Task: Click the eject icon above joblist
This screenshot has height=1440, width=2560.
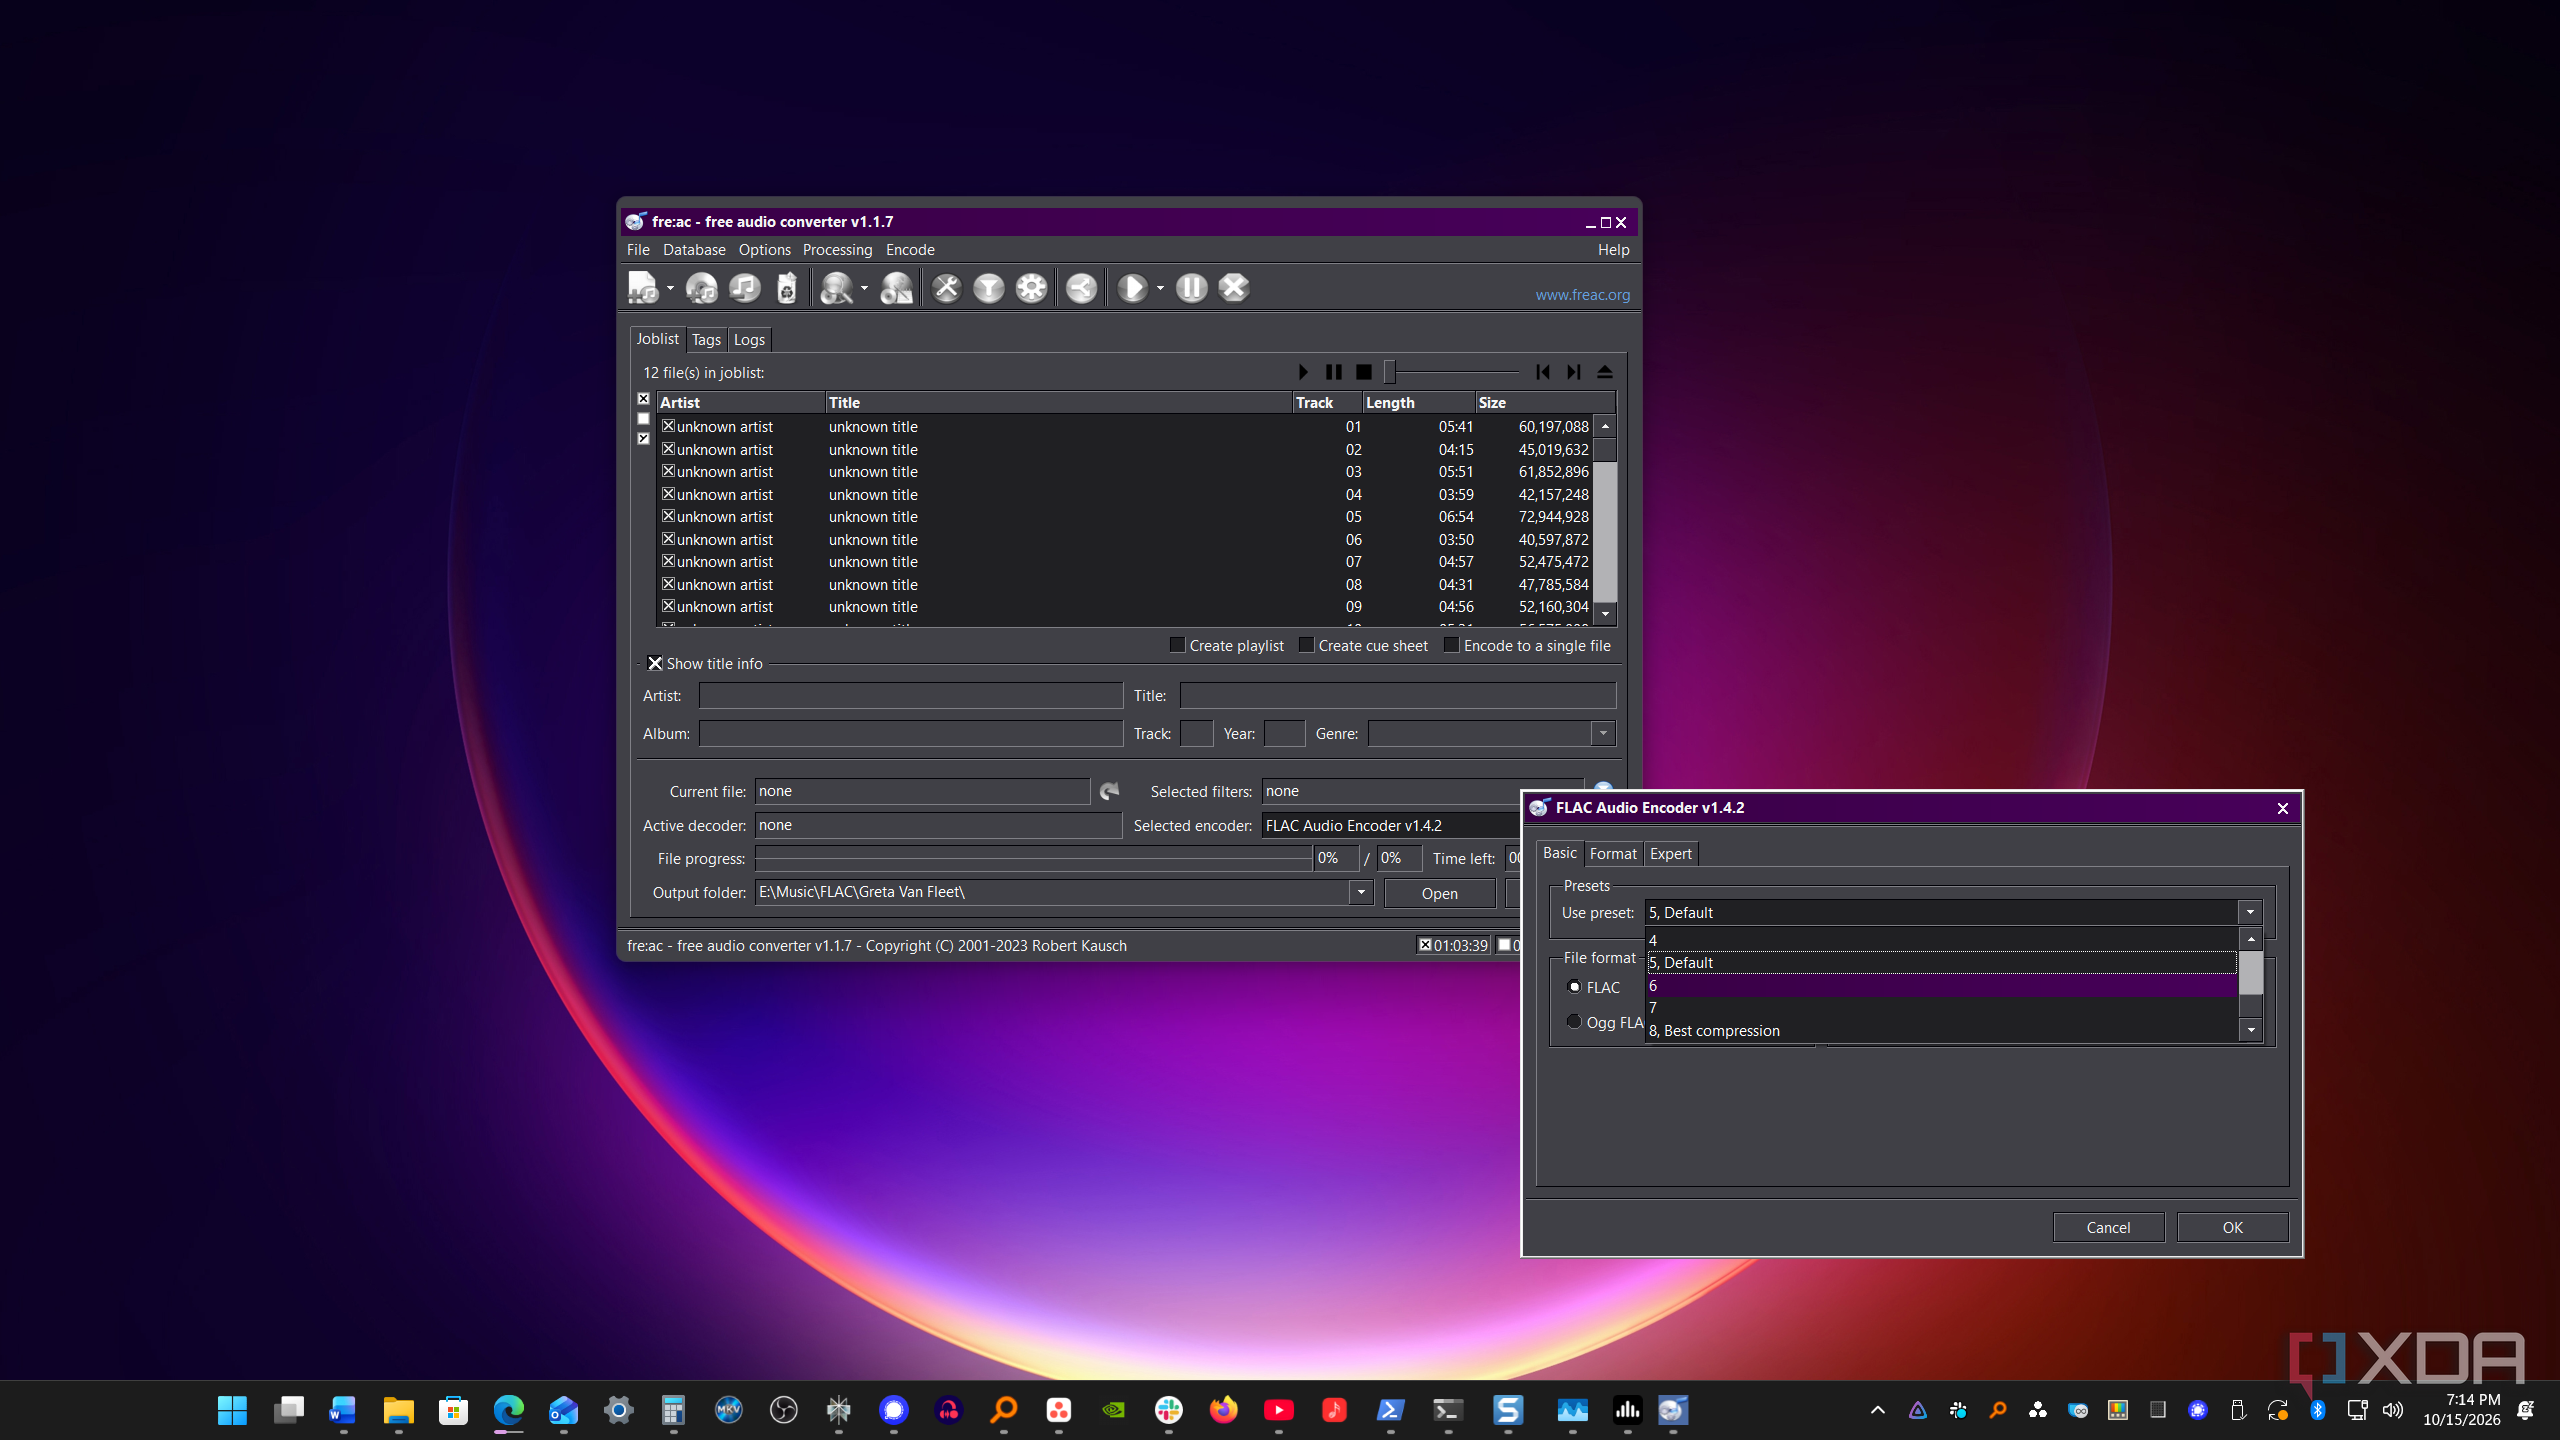Action: [1605, 372]
